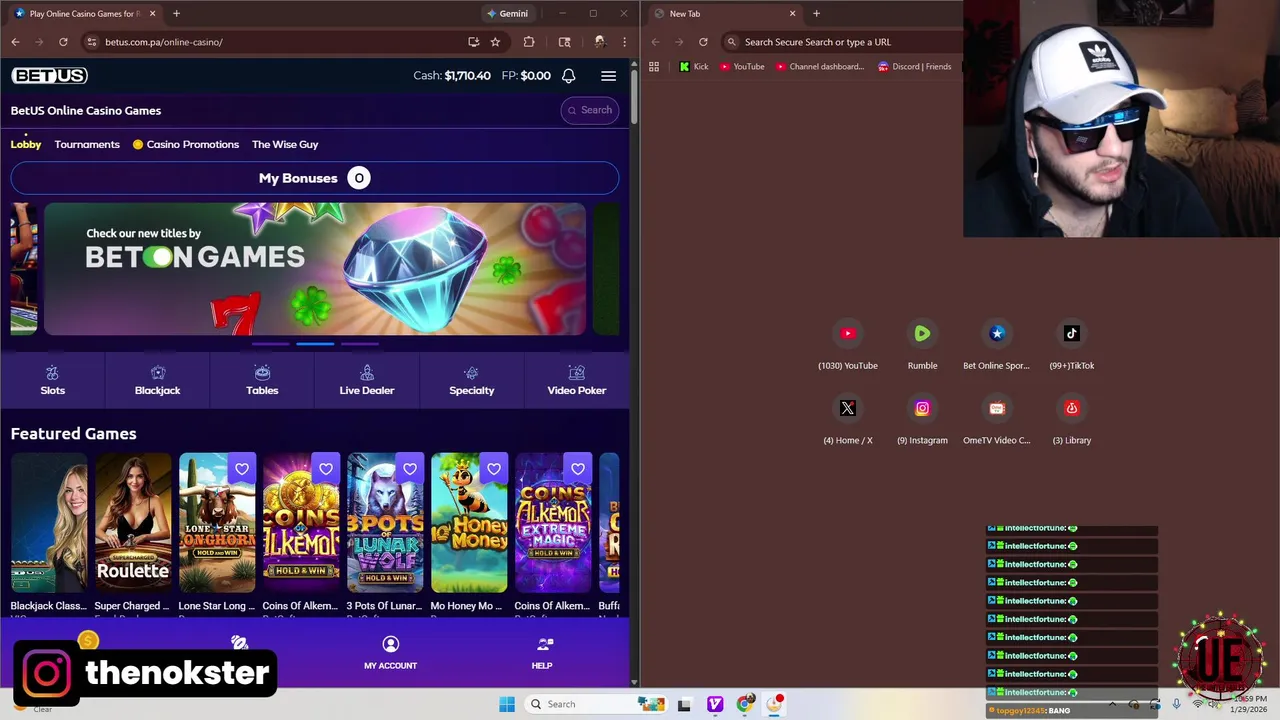
Task: Favorite the Mo Honey Money game
Action: [494, 469]
